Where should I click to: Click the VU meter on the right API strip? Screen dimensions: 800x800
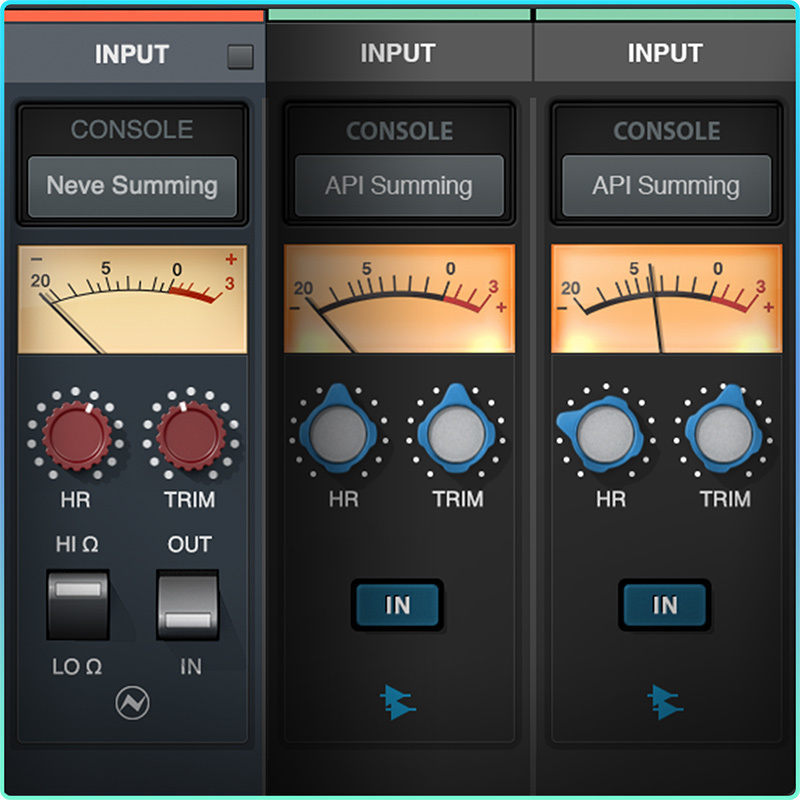click(x=666, y=298)
